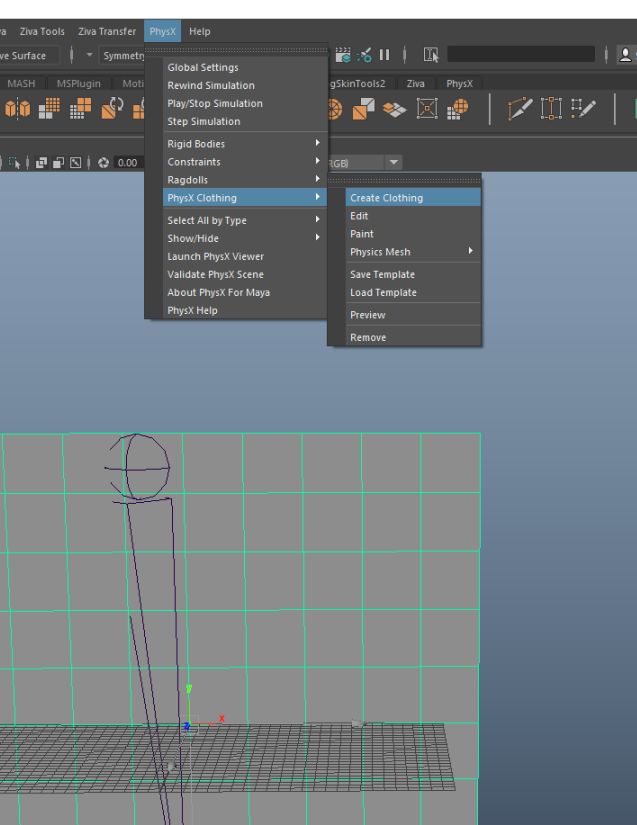Choose Edit in the clothing submenu
The width and height of the screenshot is (637, 825).
[413, 216]
